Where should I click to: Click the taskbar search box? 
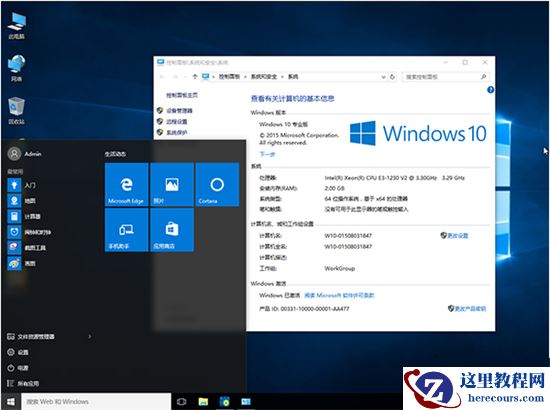[x=96, y=402]
